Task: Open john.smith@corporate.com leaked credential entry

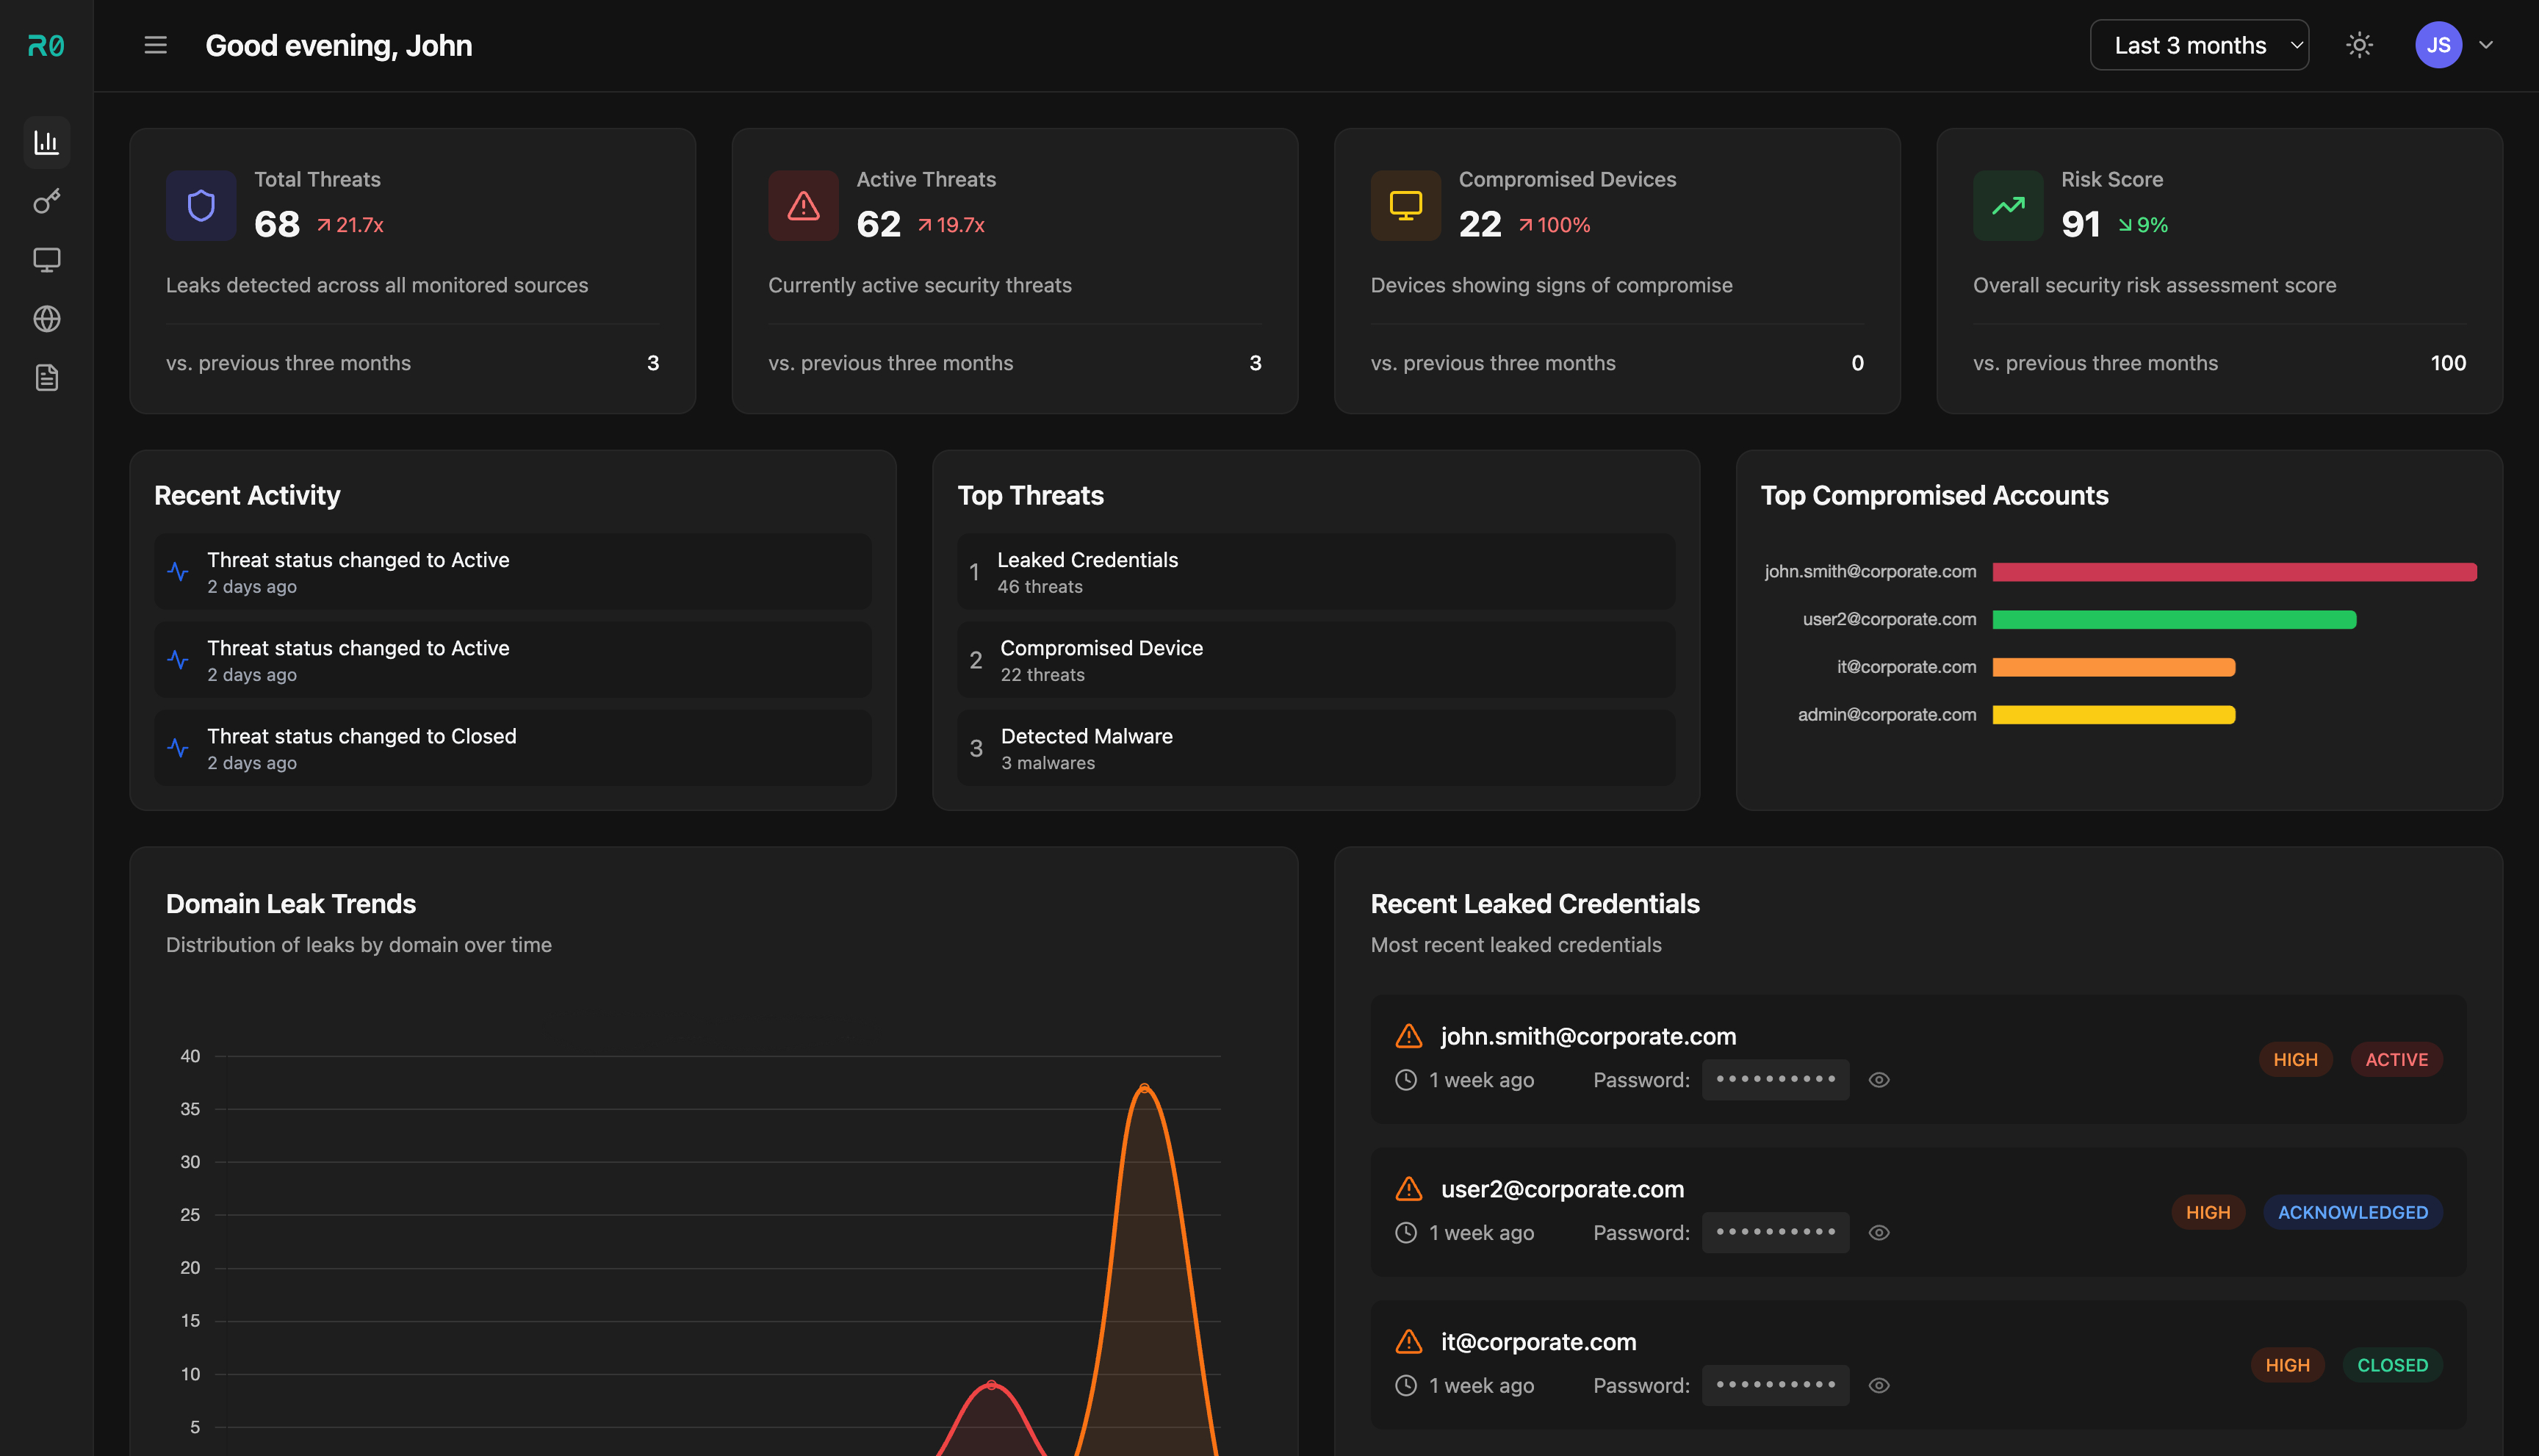Action: click(x=1918, y=1059)
